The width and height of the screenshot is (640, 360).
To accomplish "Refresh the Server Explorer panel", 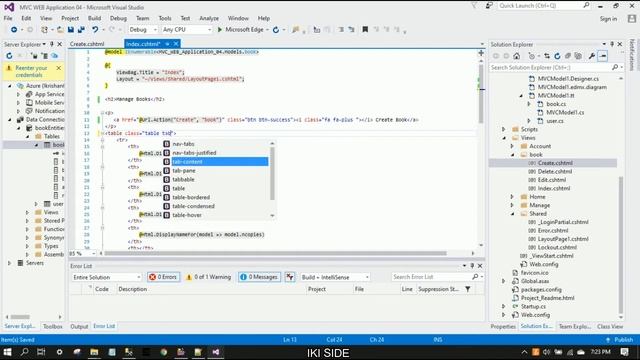I will point(9,56).
